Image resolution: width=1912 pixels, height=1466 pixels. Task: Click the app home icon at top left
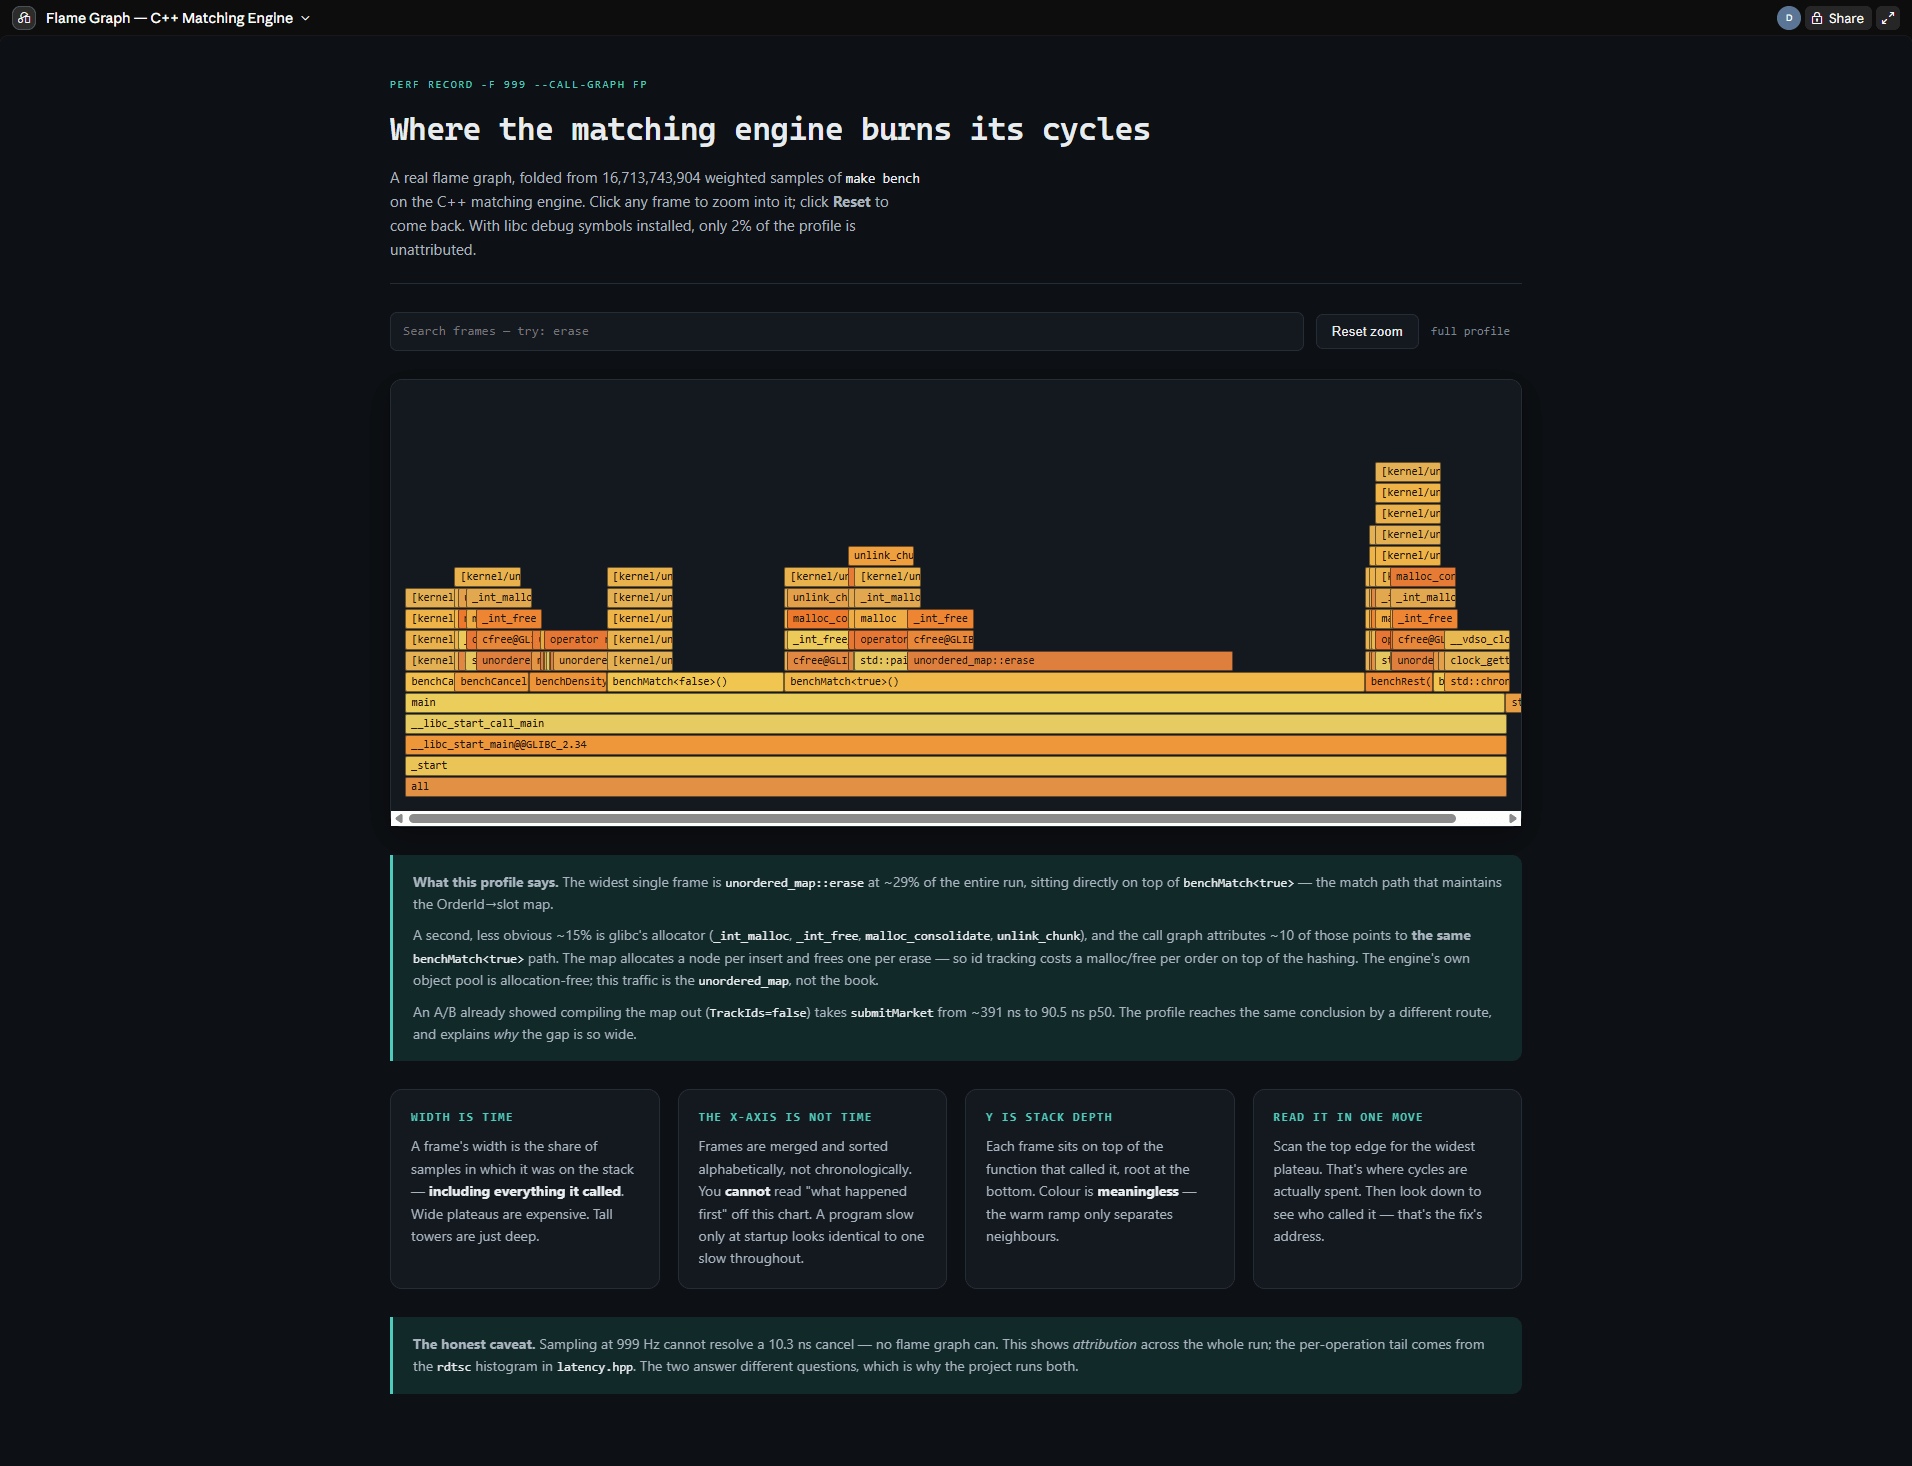[x=24, y=18]
